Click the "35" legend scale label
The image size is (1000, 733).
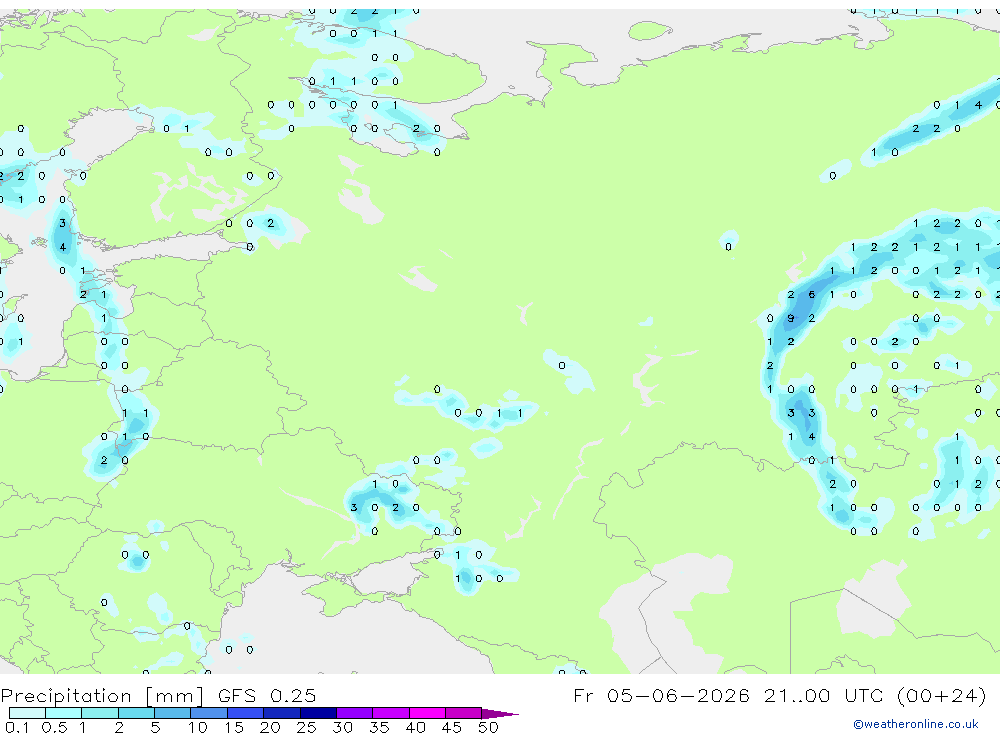379,727
